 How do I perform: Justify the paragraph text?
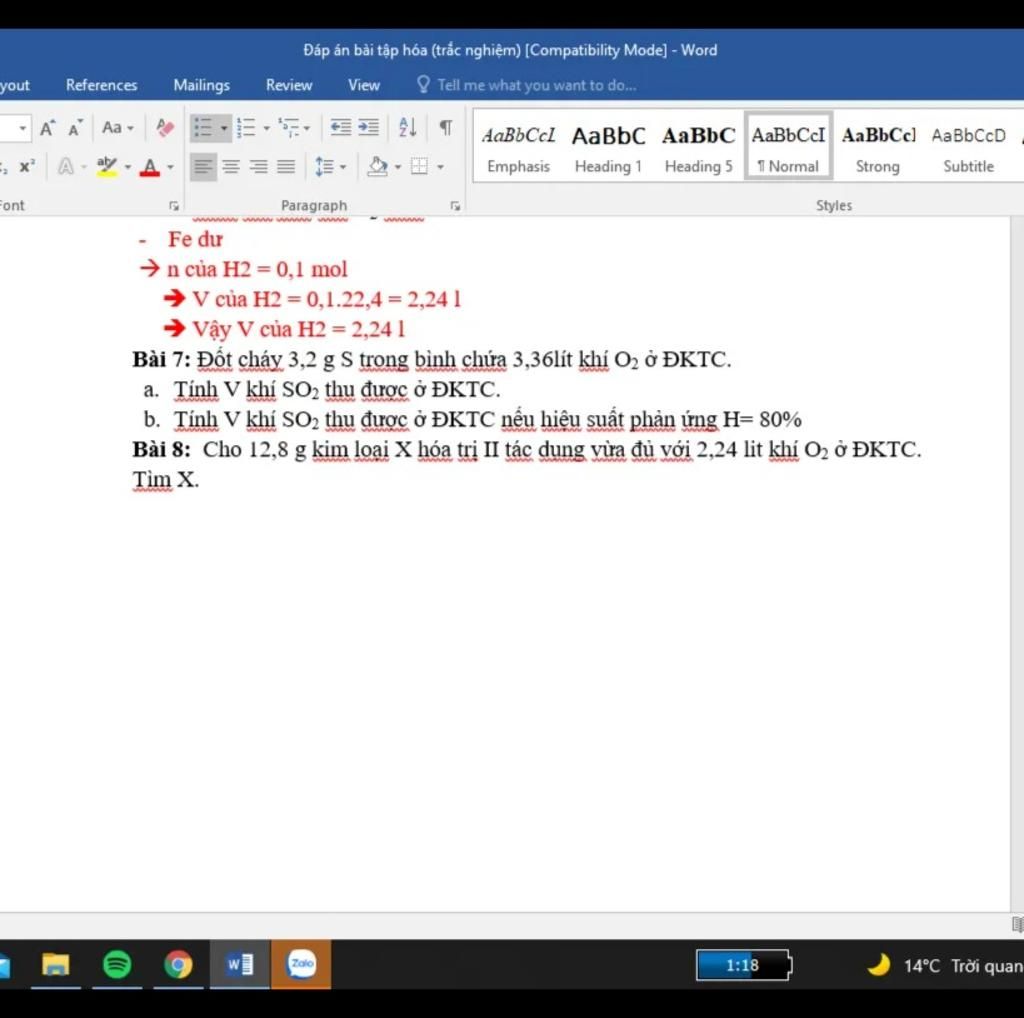tap(285, 167)
